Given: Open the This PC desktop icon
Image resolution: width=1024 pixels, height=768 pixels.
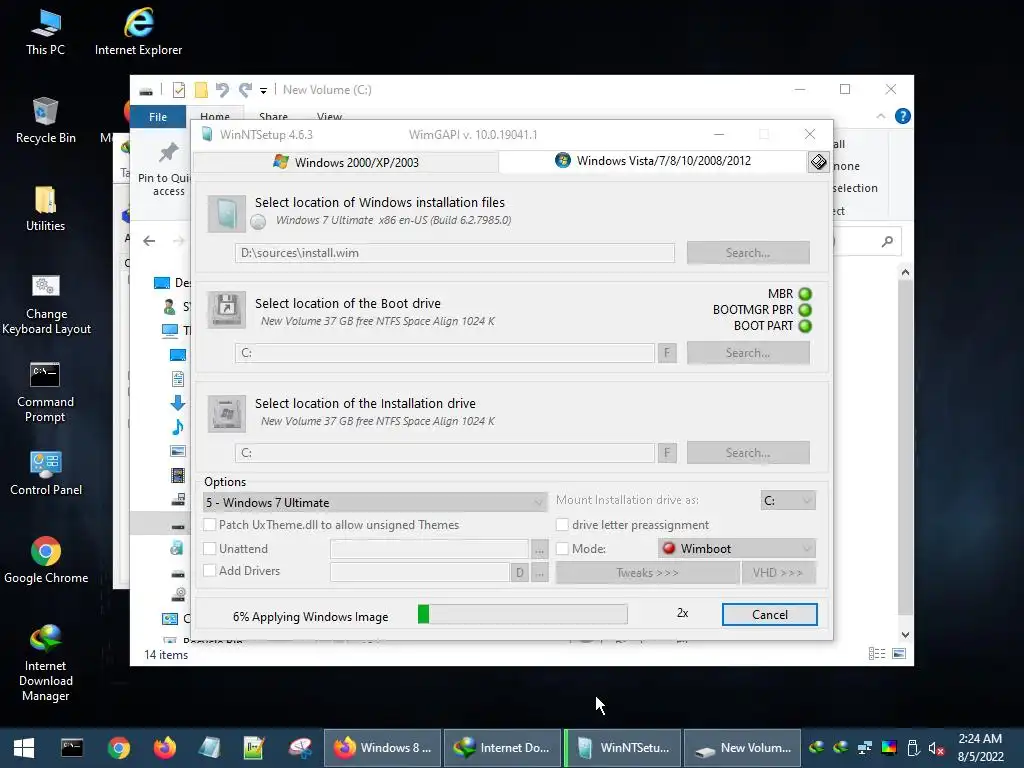Looking at the screenshot, I should pyautogui.click(x=45, y=33).
